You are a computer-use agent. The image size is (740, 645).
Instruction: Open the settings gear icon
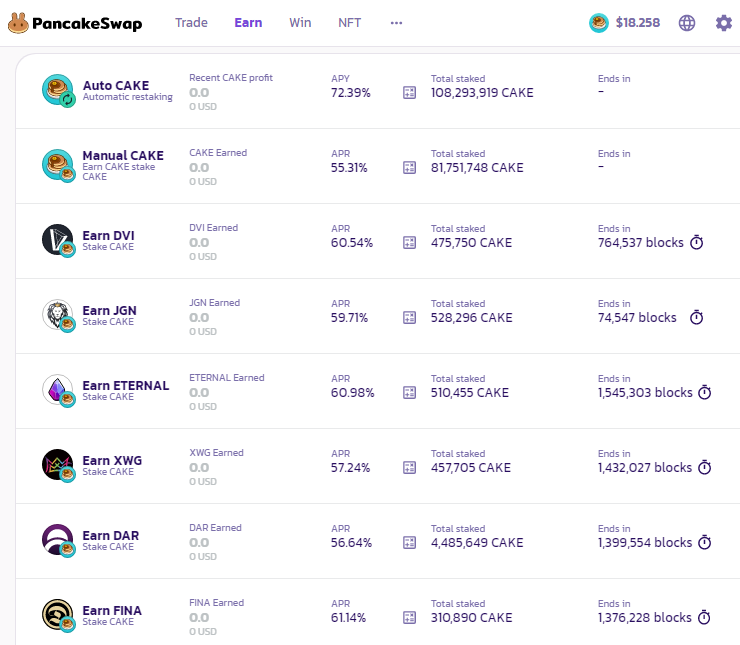pos(724,23)
